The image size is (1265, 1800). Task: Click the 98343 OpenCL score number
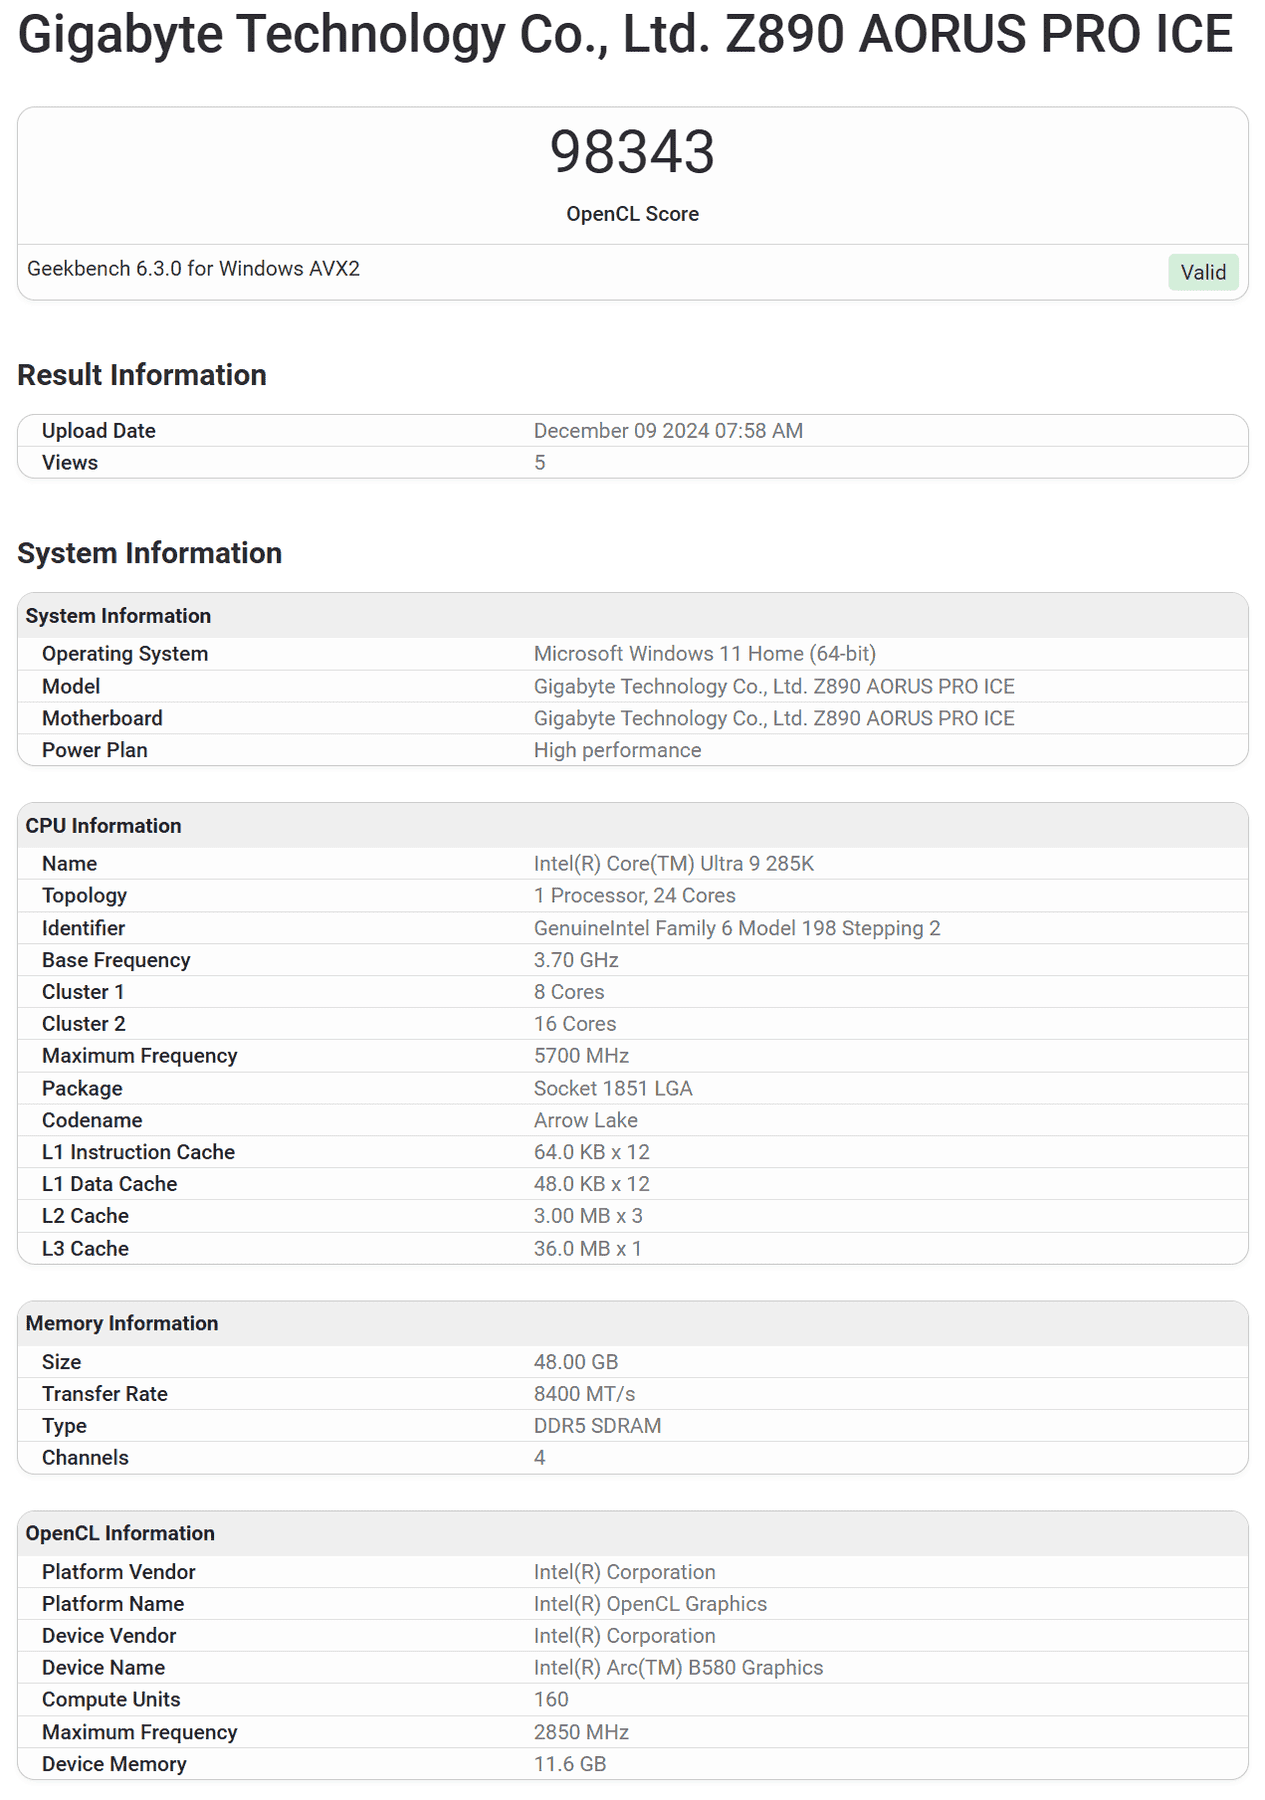[x=632, y=152]
